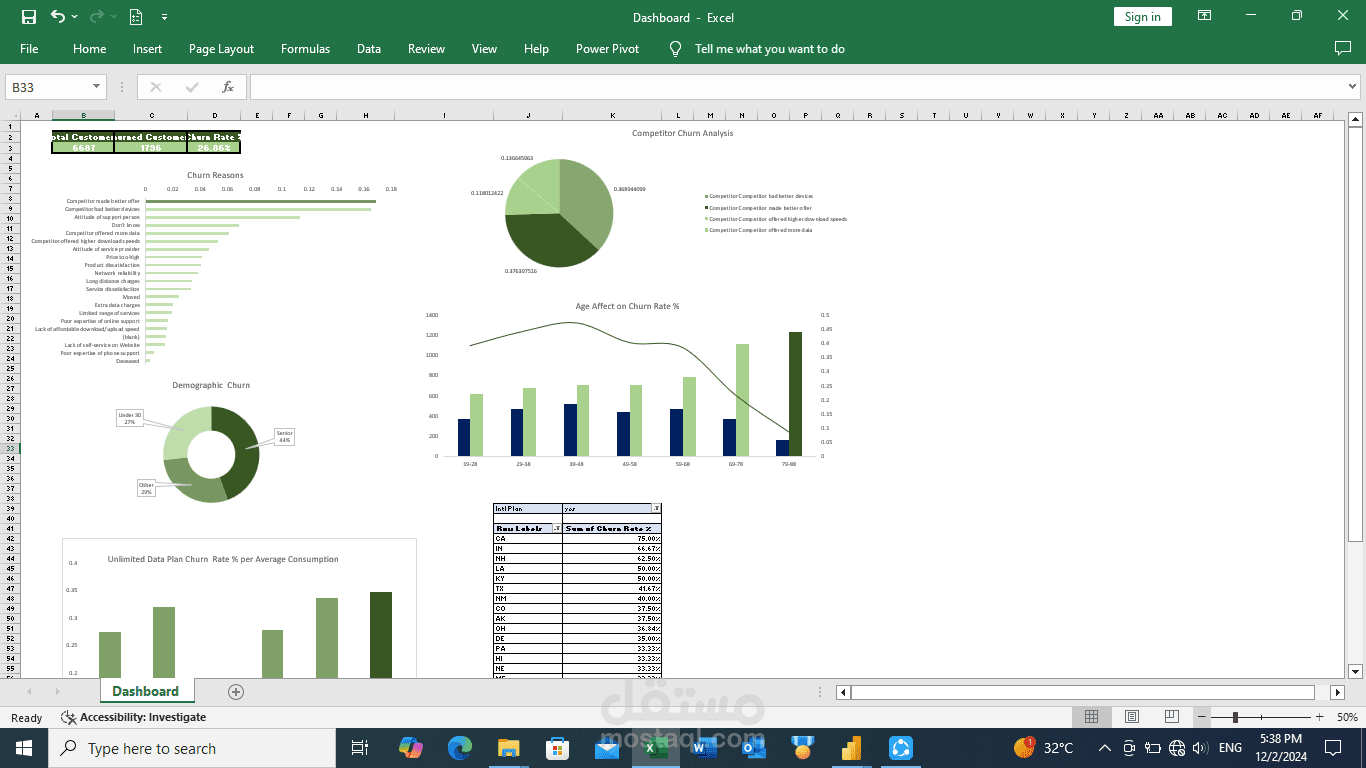Click the taskbar search box
Screen dimensions: 1366x768
(x=192, y=748)
